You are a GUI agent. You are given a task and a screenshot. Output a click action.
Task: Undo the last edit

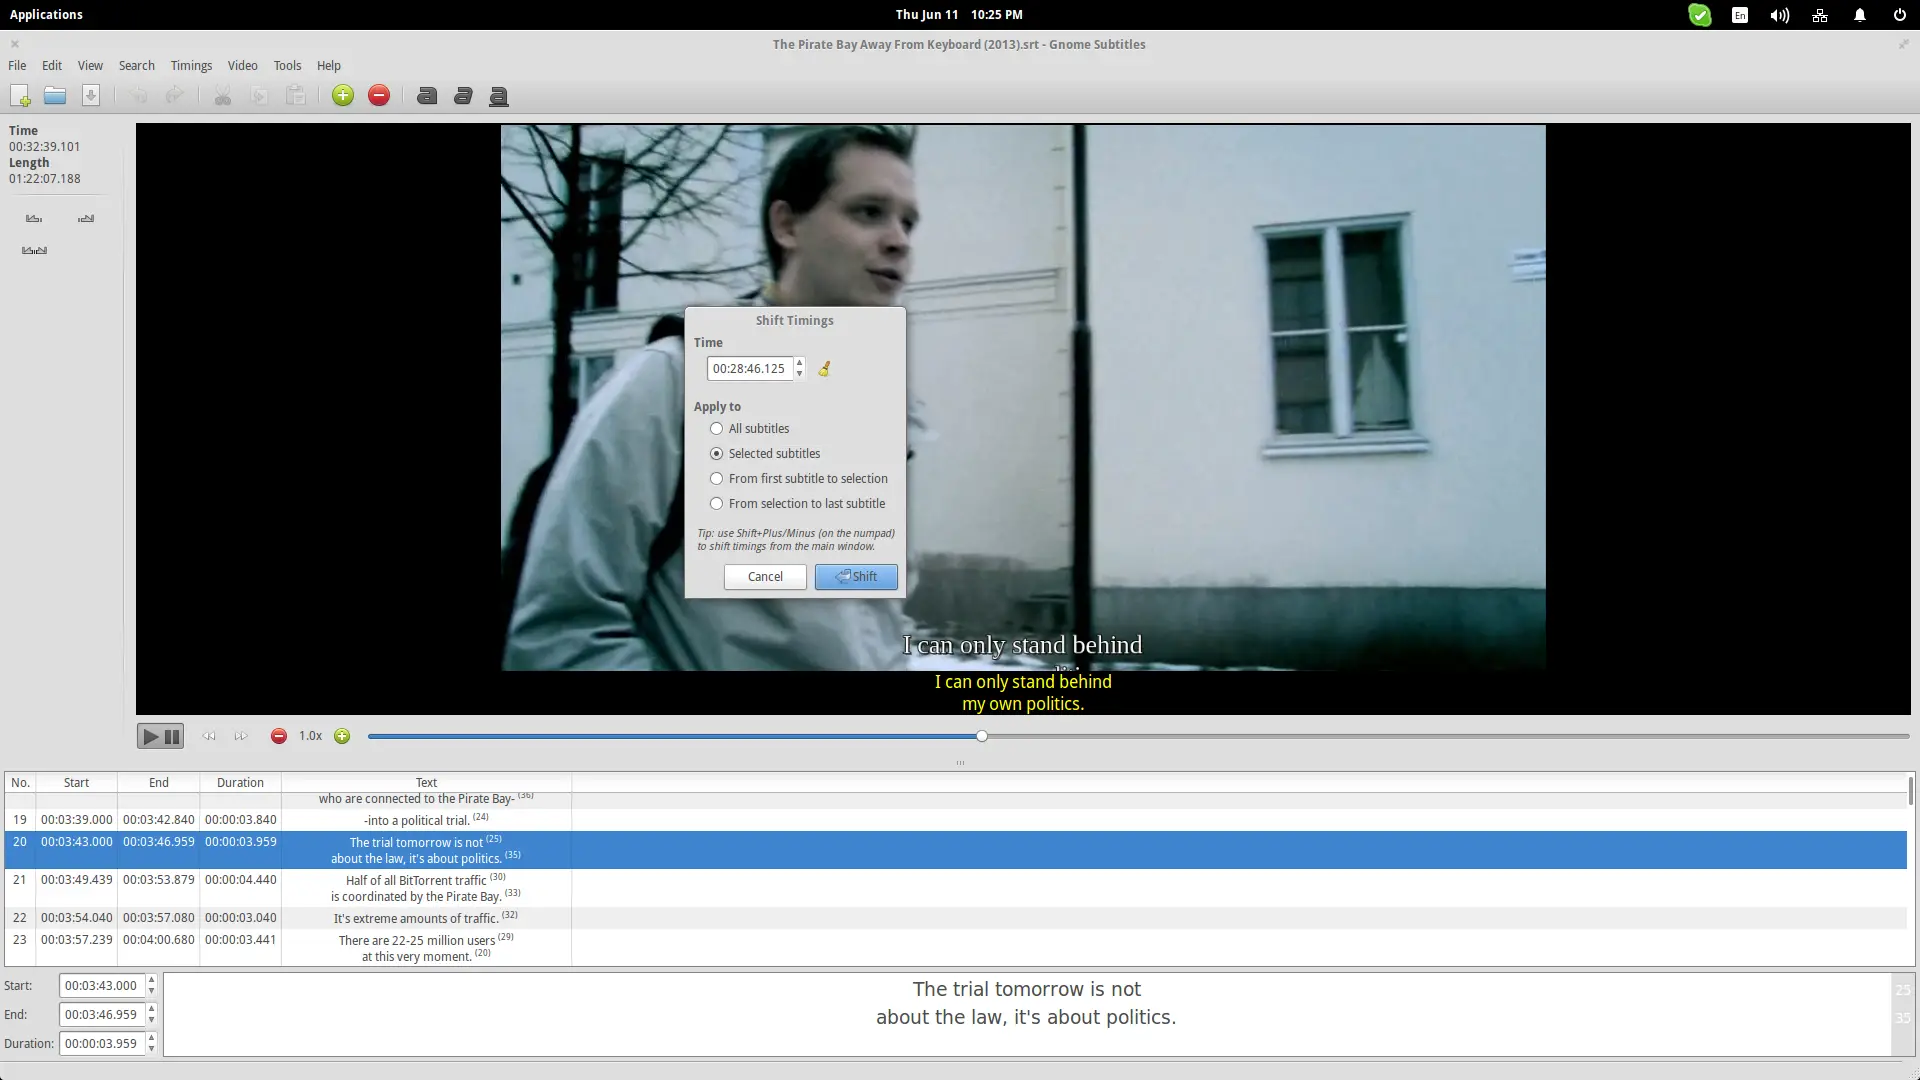click(139, 96)
